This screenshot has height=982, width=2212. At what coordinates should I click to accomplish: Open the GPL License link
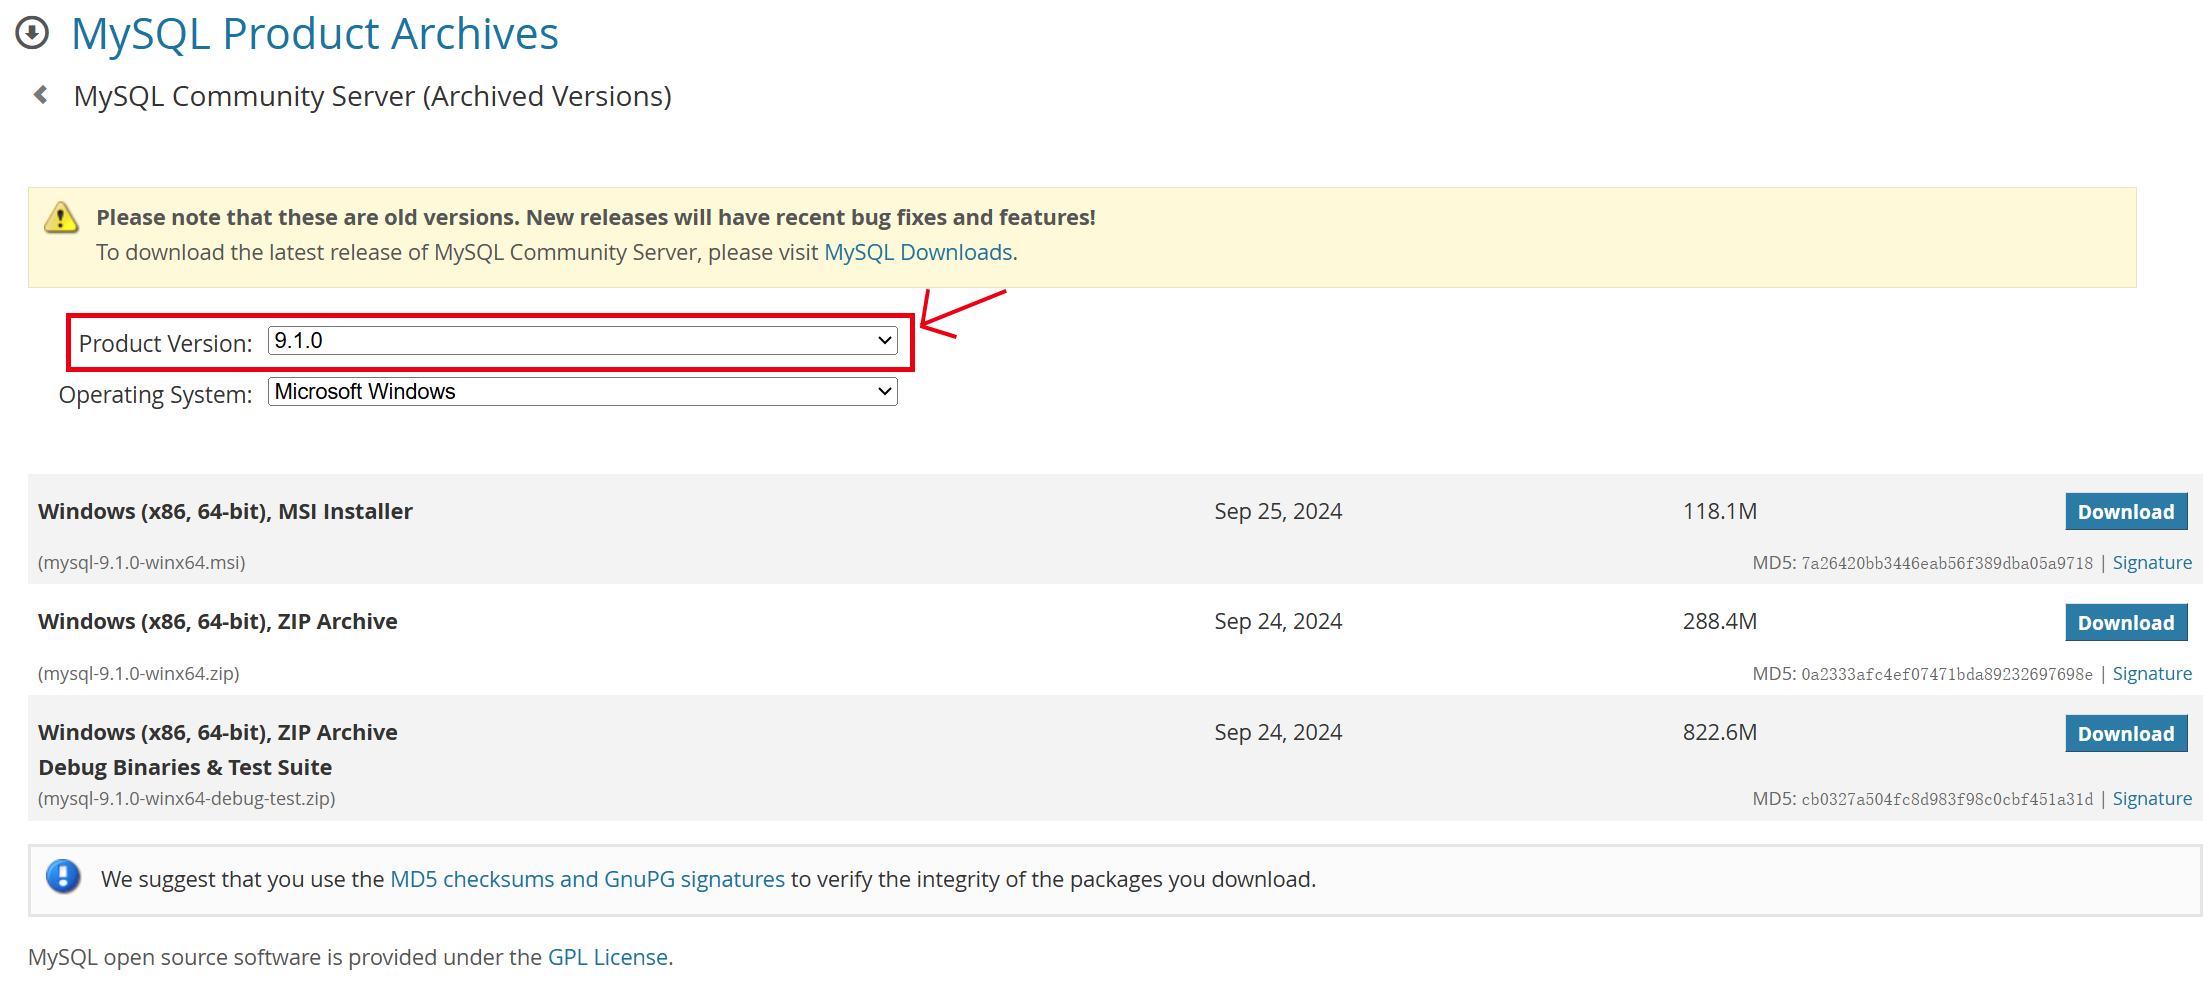point(607,957)
